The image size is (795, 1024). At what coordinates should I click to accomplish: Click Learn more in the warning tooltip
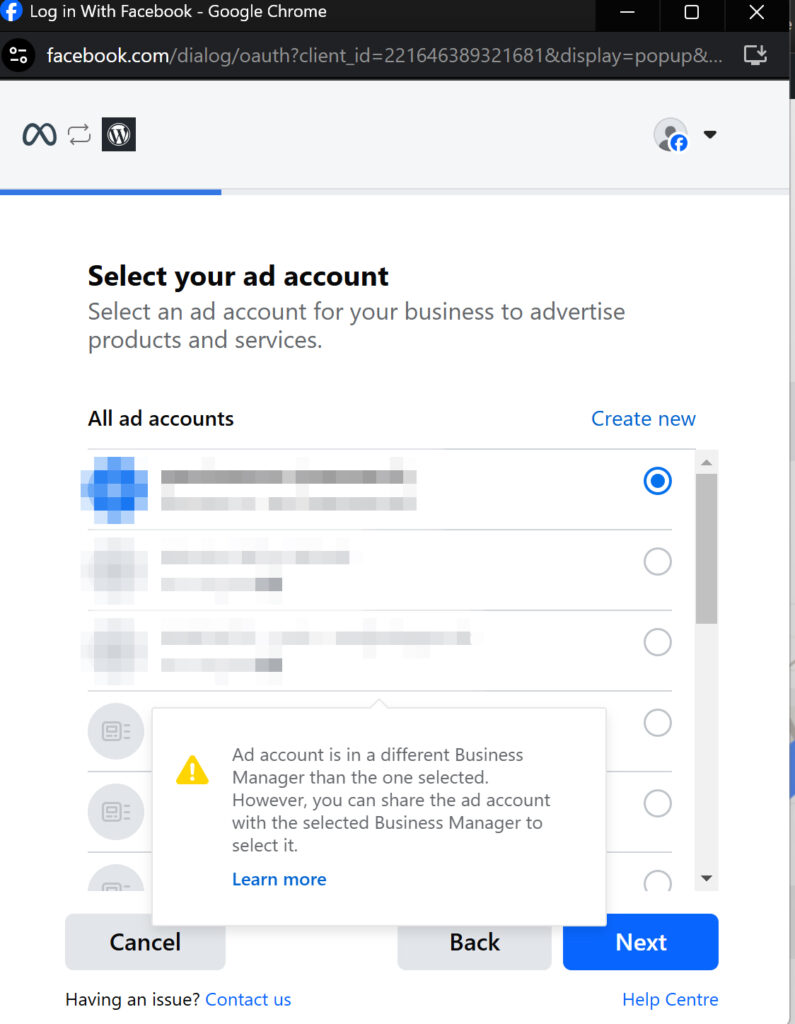coord(279,879)
